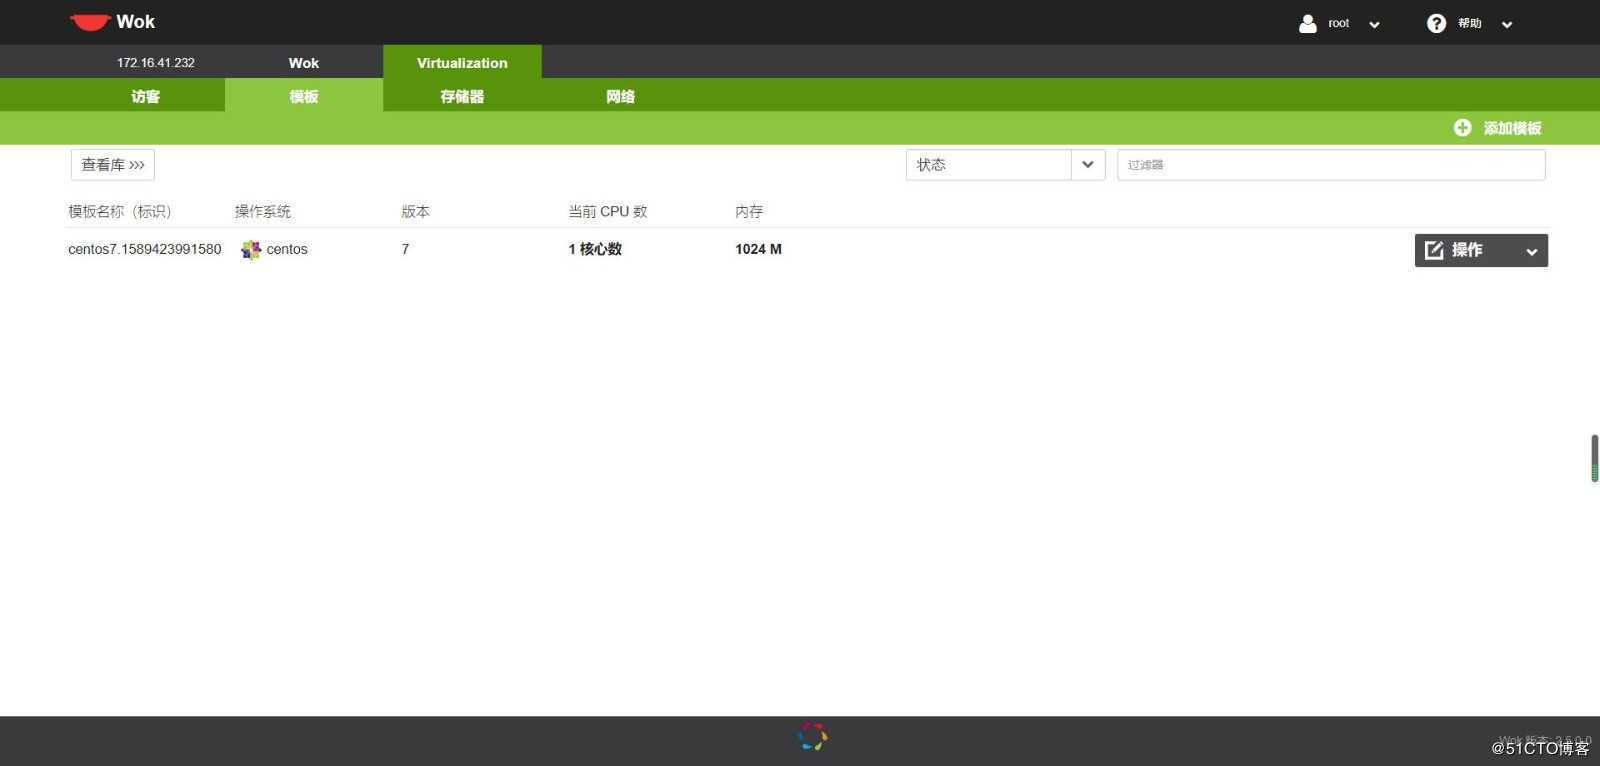This screenshot has height=766, width=1600.
Task: Click the 内存 column header
Action: point(749,211)
